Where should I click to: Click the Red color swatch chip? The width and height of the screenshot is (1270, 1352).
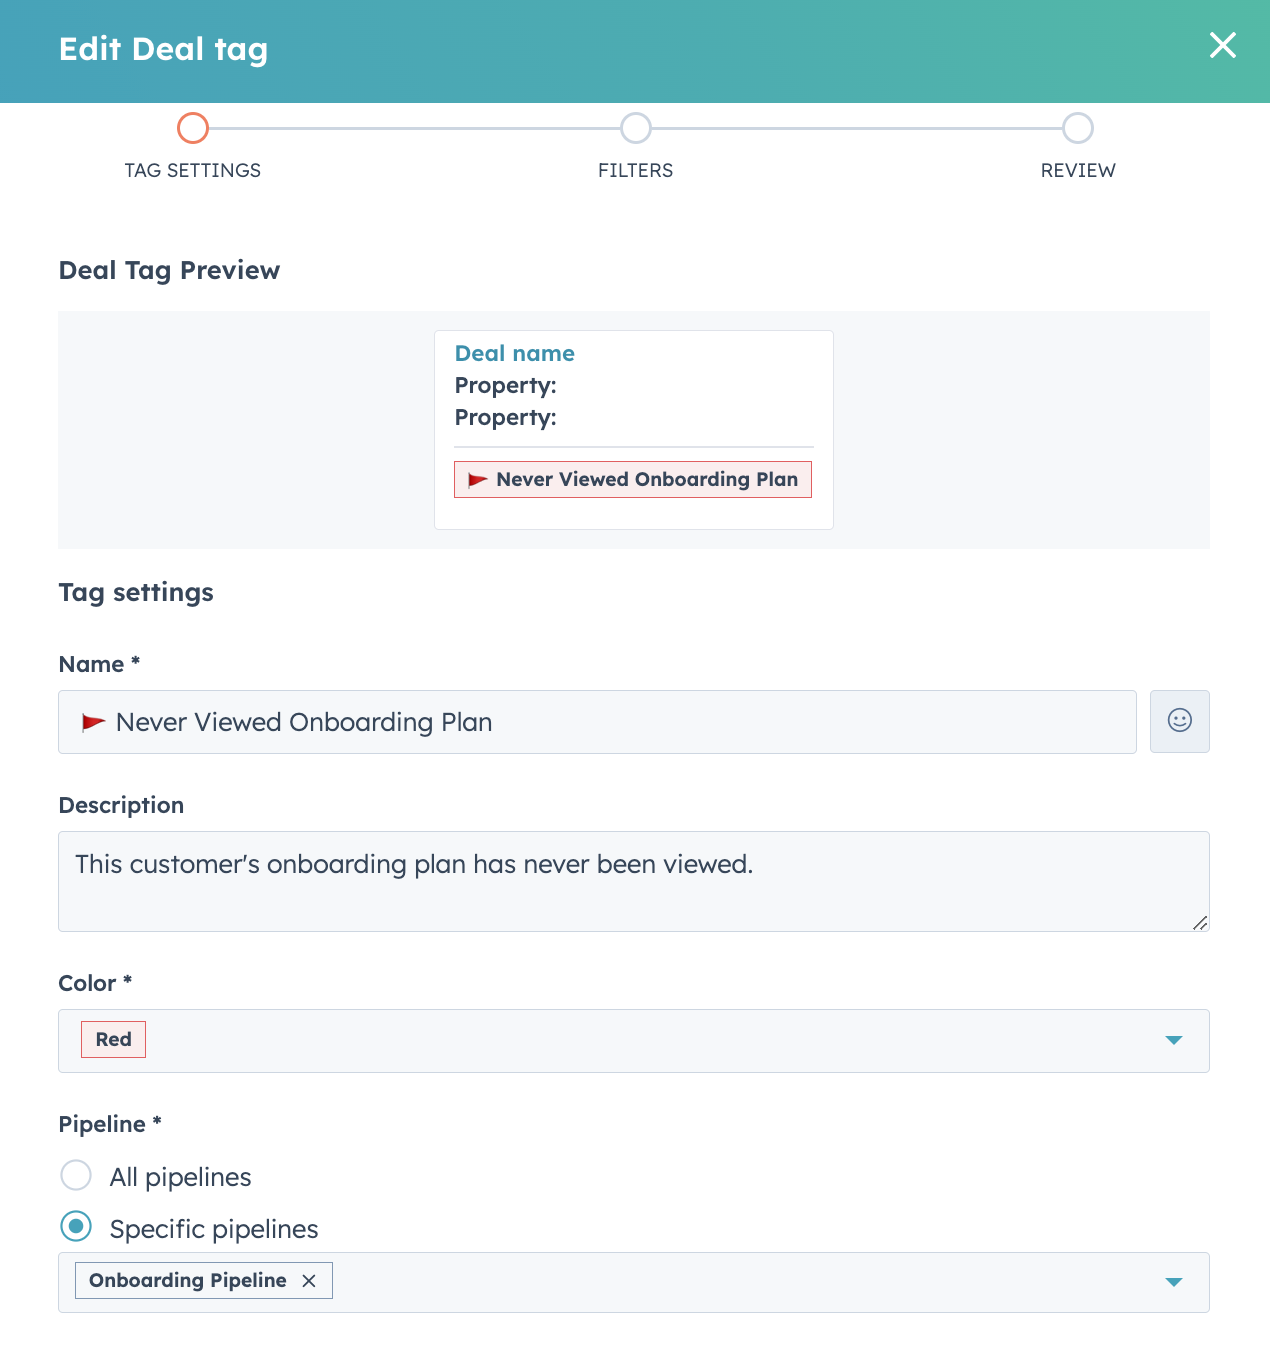pos(113,1040)
